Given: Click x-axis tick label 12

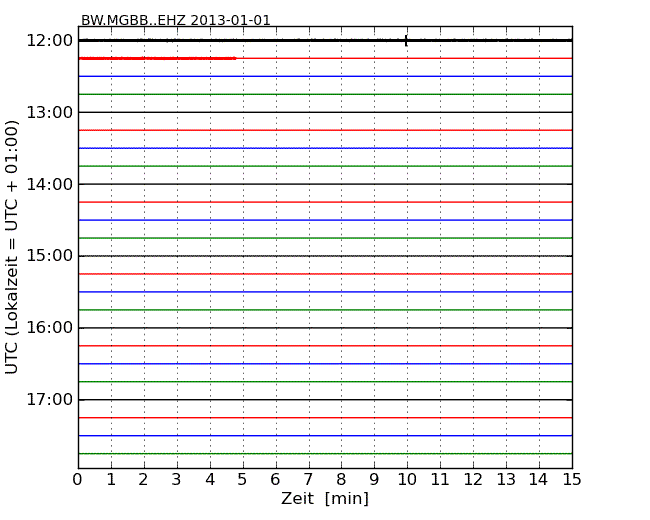Looking at the screenshot, I should click(473, 480).
